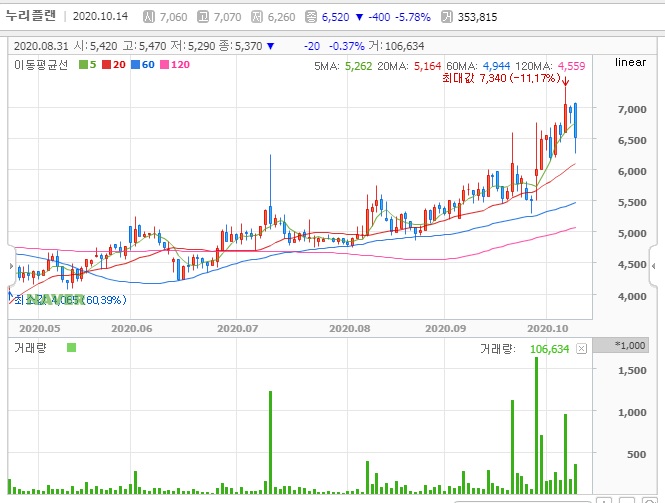Image resolution: width=665 pixels, height=503 pixels.
Task: Click the low price icon beside 6,260
Action: coord(257,17)
